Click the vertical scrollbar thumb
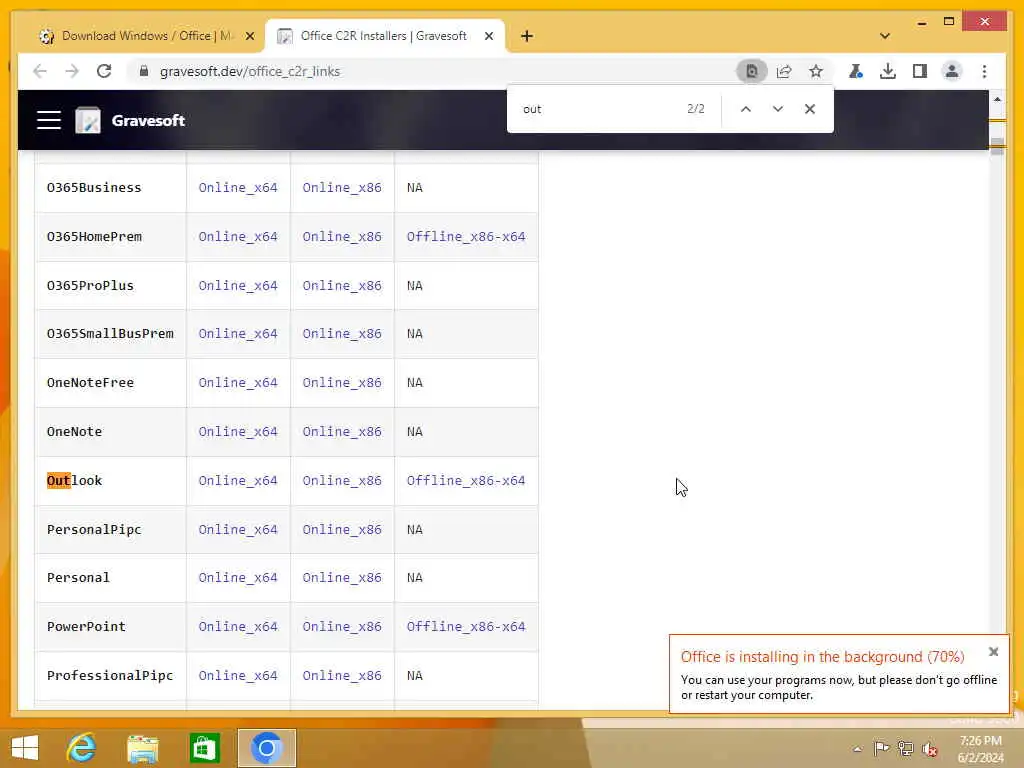This screenshot has width=1024, height=768. click(x=997, y=146)
